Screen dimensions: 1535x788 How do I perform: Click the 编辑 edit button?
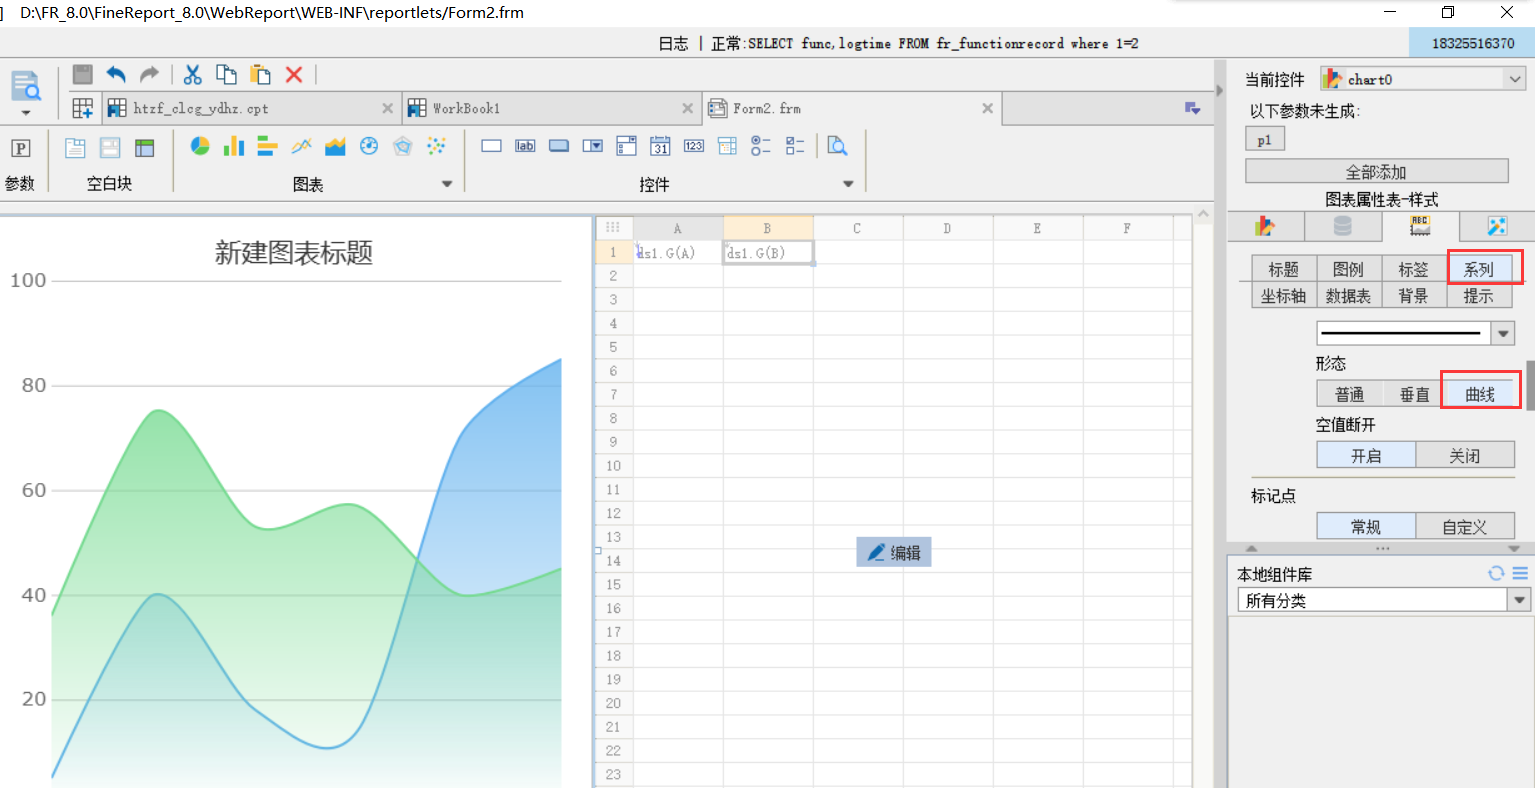[x=894, y=552]
